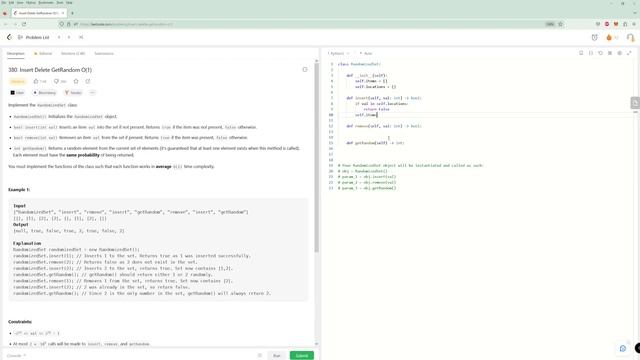
Task: Go back with browser back arrow
Action: (6, 24)
